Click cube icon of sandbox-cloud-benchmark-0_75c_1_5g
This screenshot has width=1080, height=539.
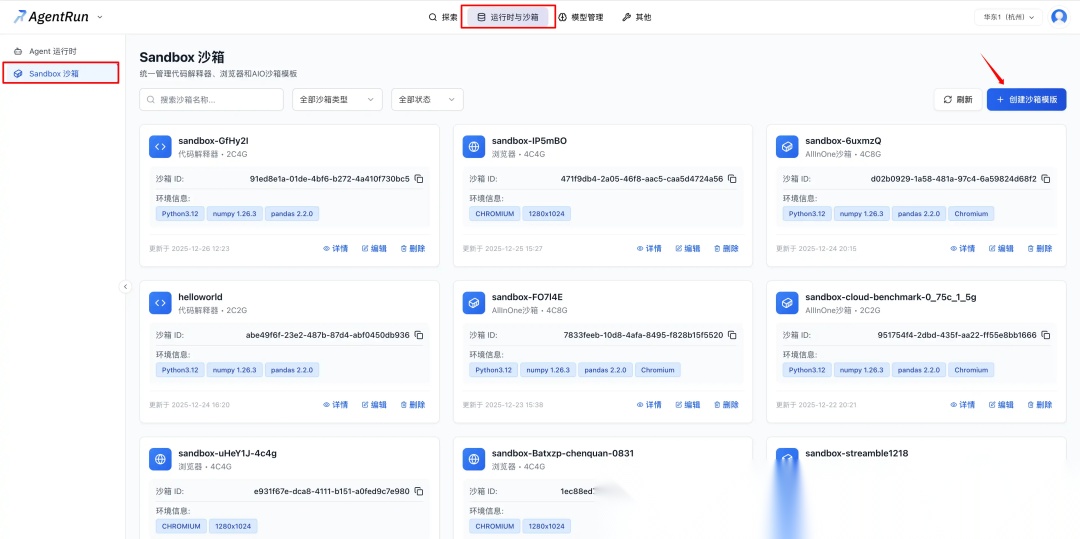tap(787, 303)
